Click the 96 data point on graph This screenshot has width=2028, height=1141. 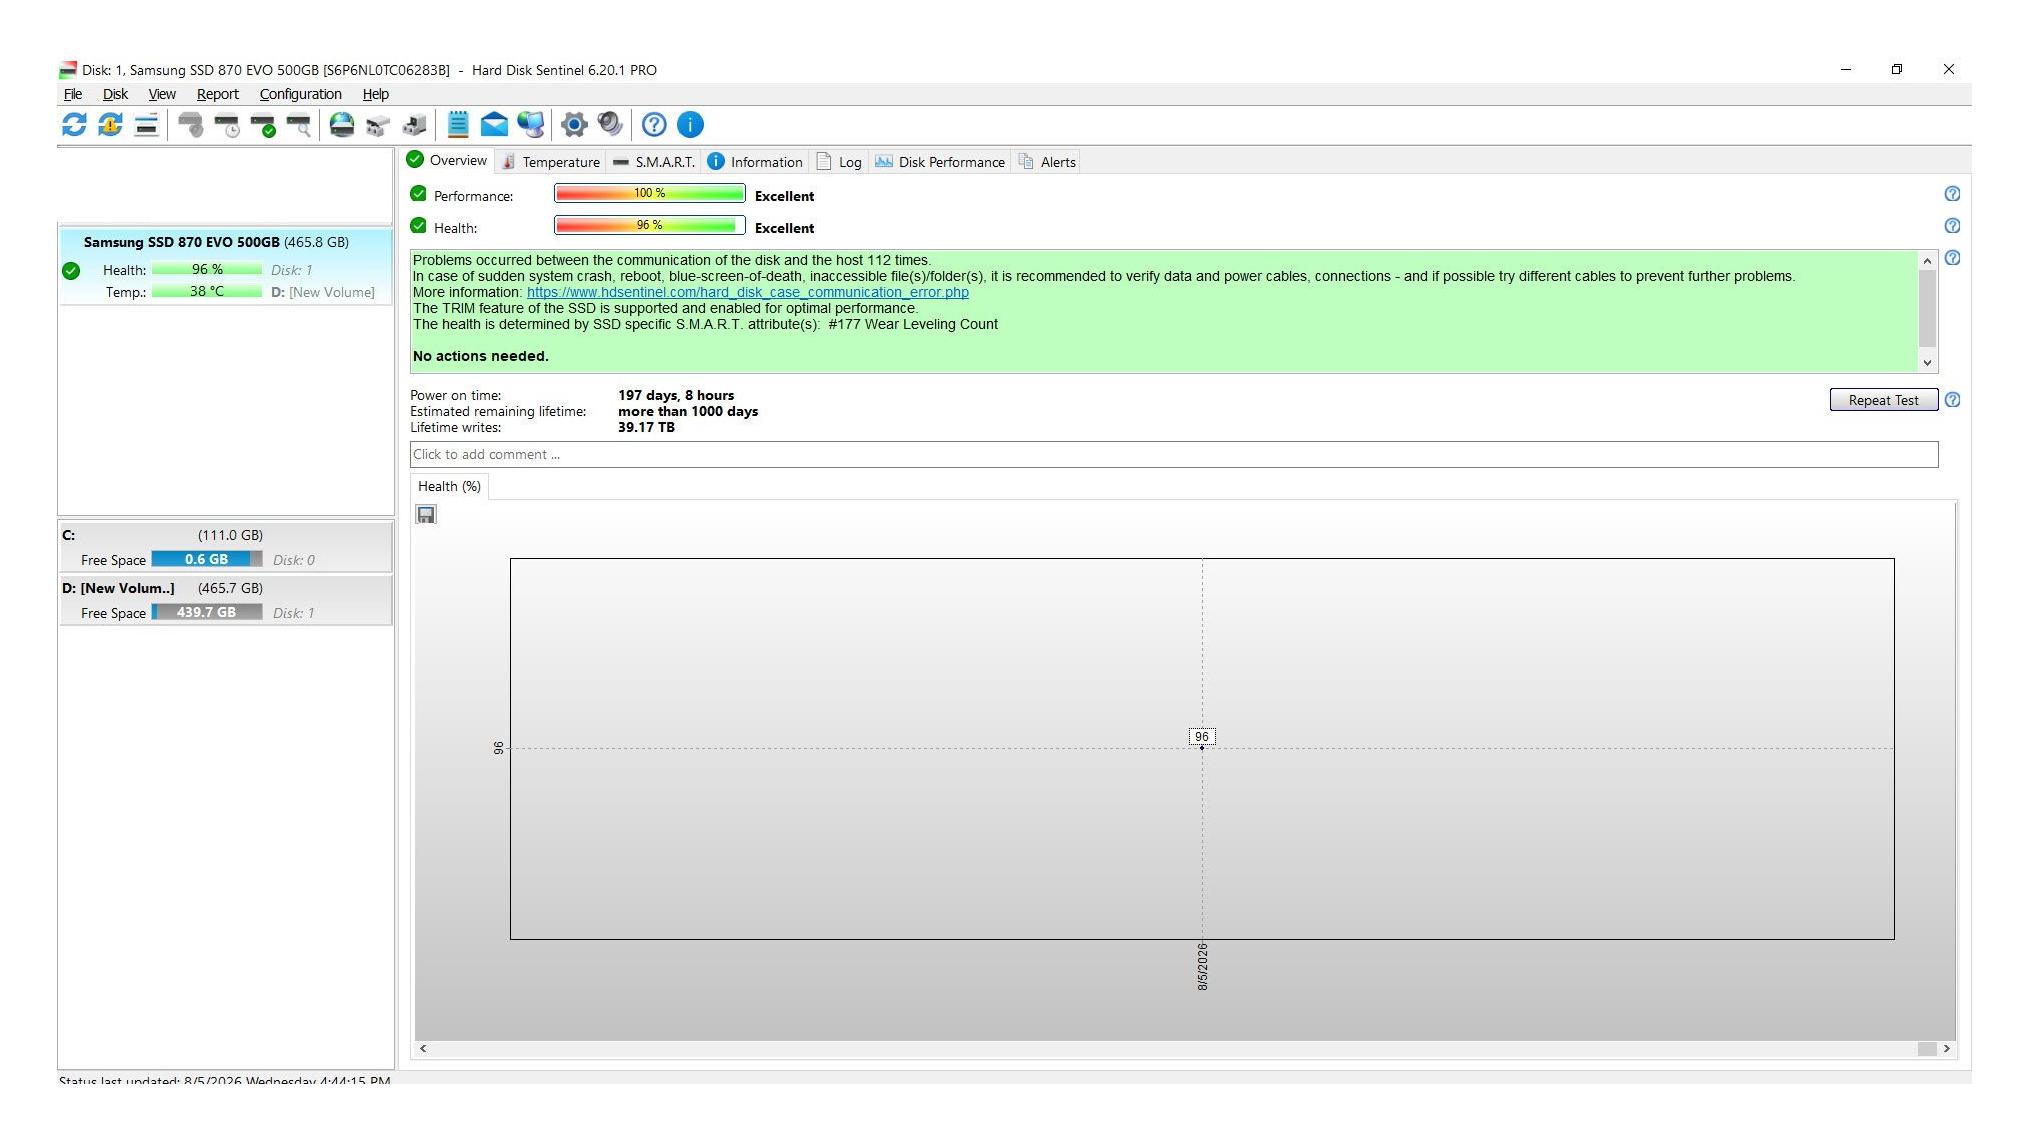tap(1202, 747)
